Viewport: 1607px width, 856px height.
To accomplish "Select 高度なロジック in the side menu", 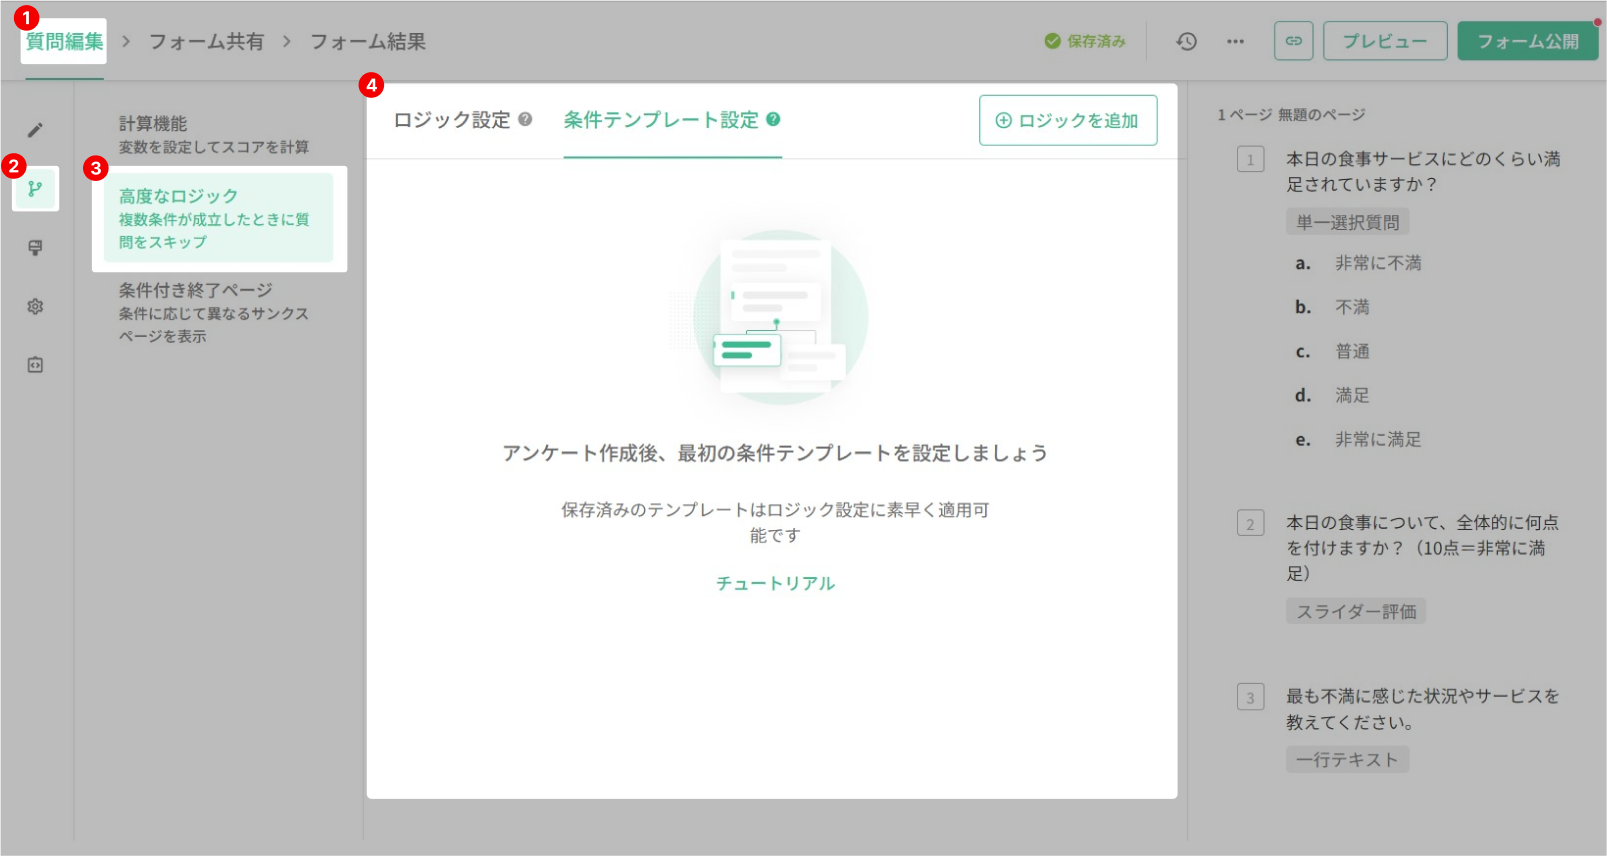I will tap(219, 218).
